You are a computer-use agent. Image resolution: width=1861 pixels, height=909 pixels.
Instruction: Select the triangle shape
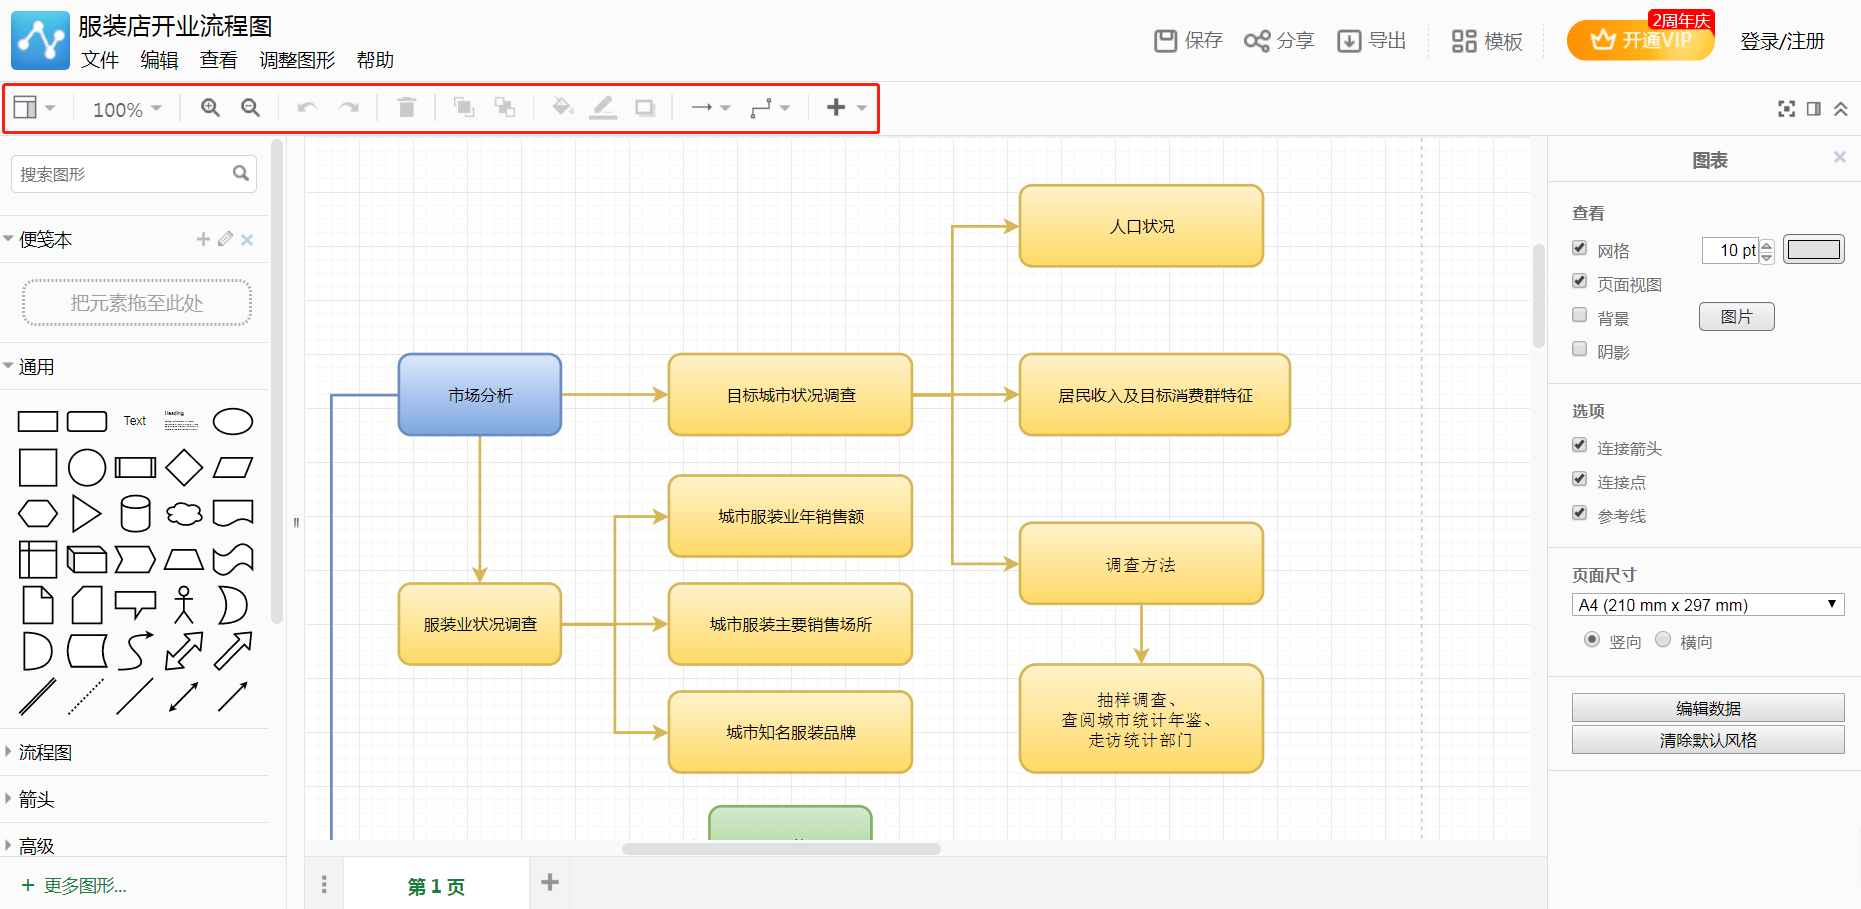coord(86,514)
